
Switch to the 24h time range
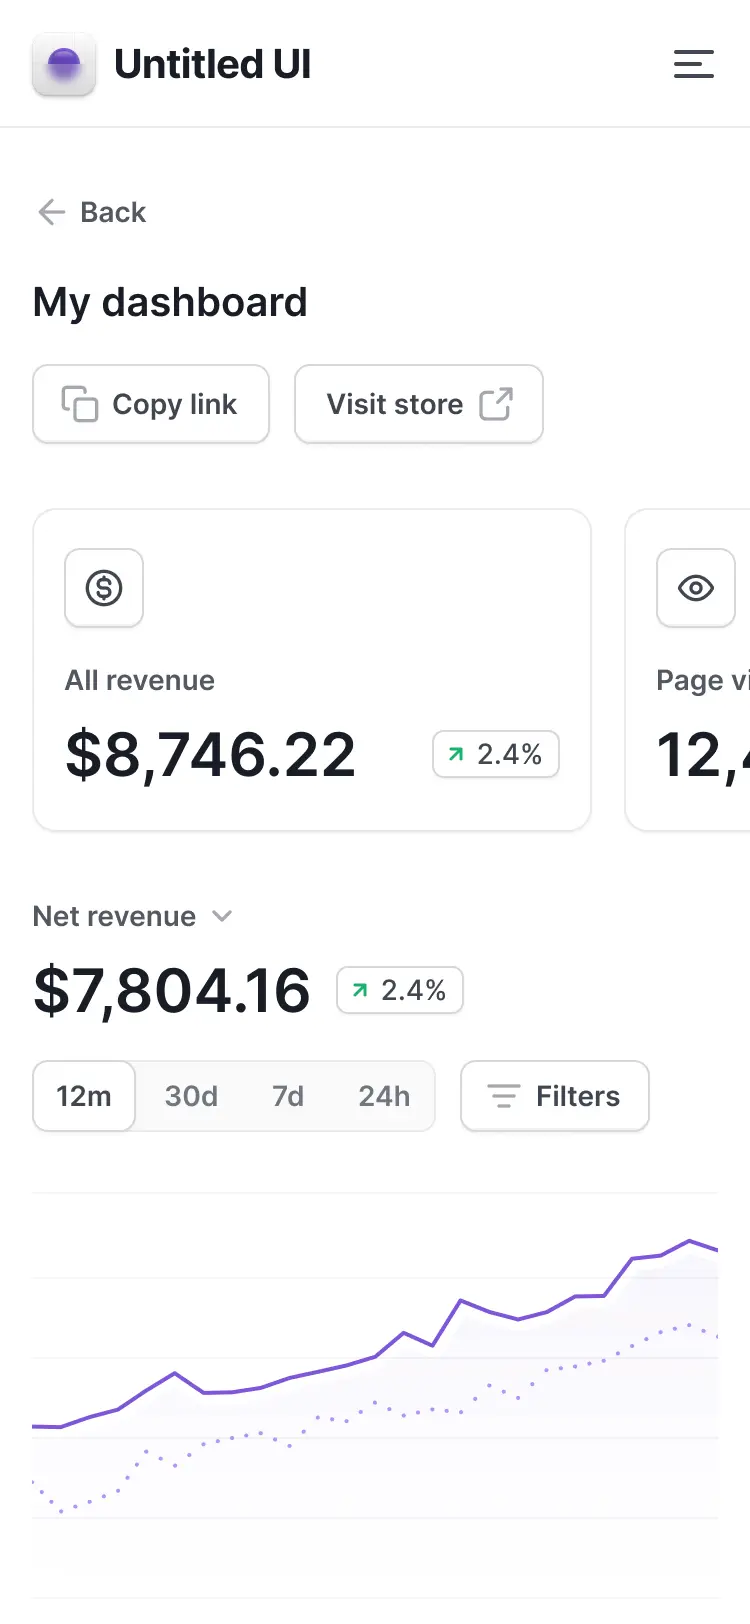pos(384,1096)
